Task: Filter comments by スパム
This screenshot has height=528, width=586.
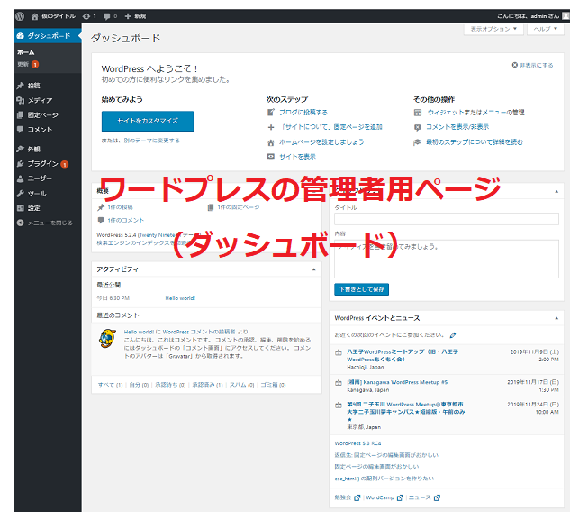Action: pyautogui.click(x=242, y=385)
